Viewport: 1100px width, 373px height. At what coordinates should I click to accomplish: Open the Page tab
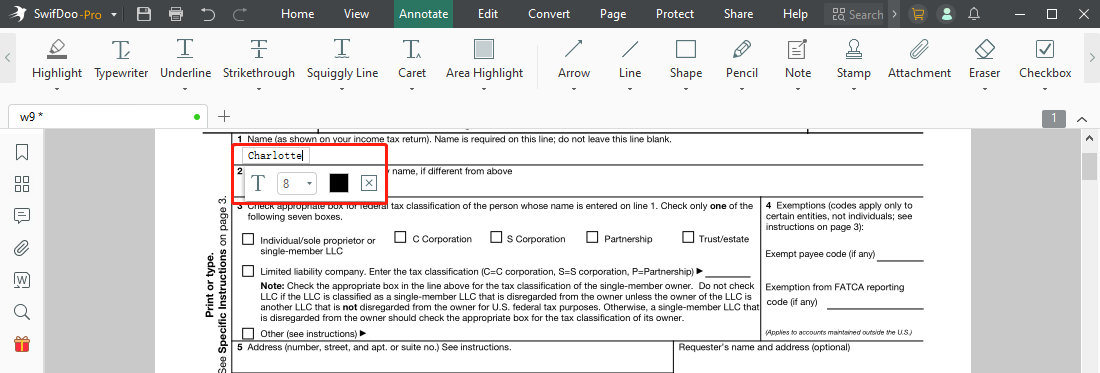point(612,14)
